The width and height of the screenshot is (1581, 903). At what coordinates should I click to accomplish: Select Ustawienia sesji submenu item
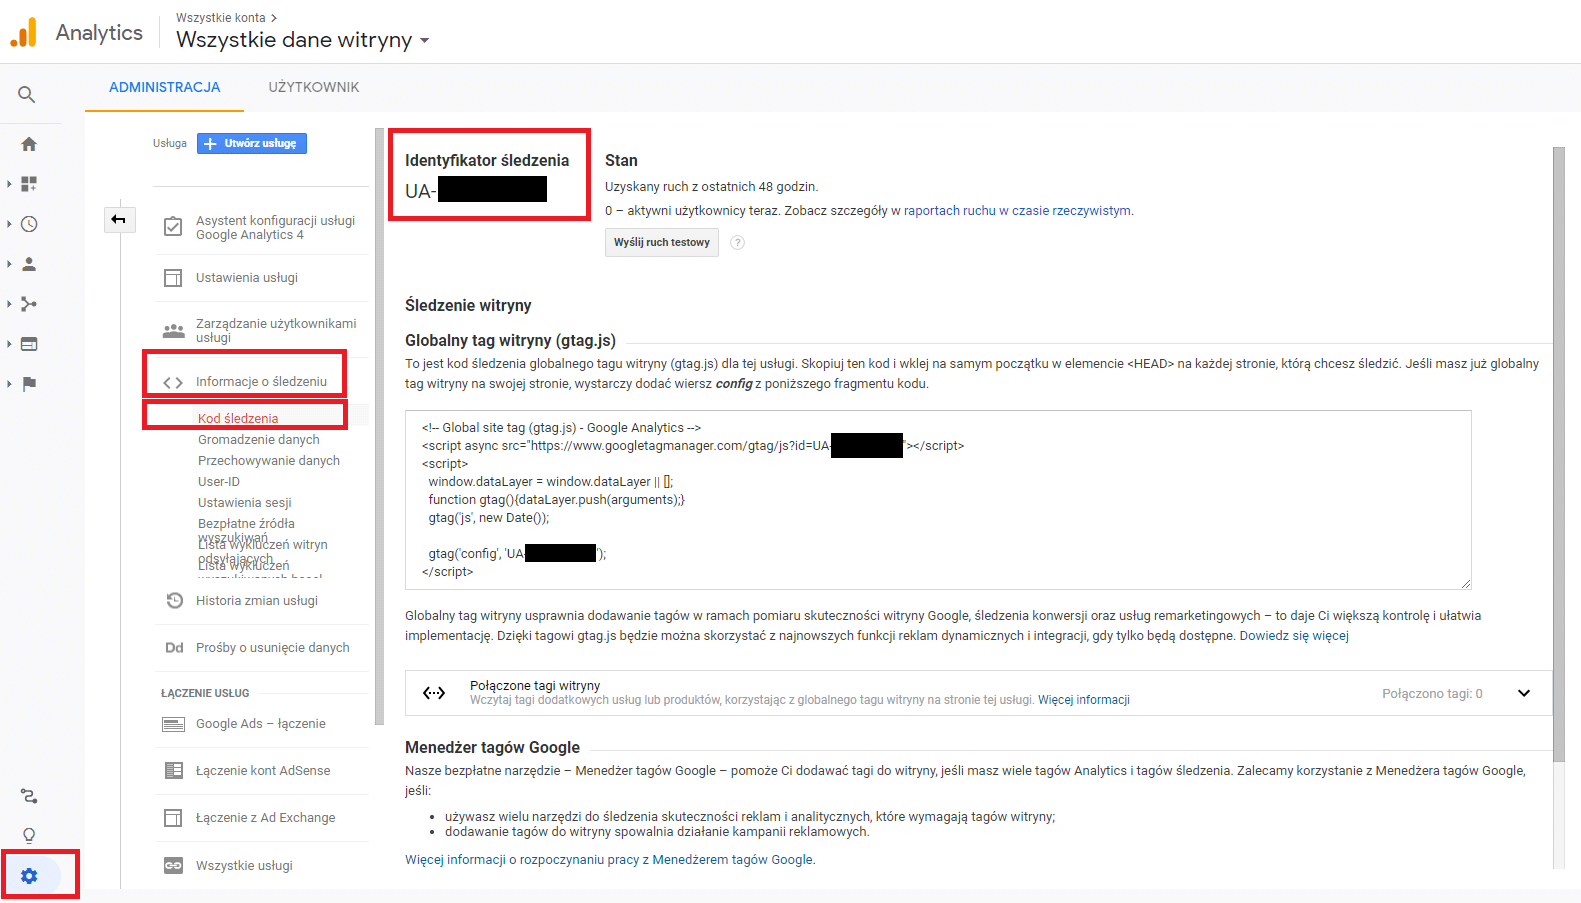pos(245,503)
